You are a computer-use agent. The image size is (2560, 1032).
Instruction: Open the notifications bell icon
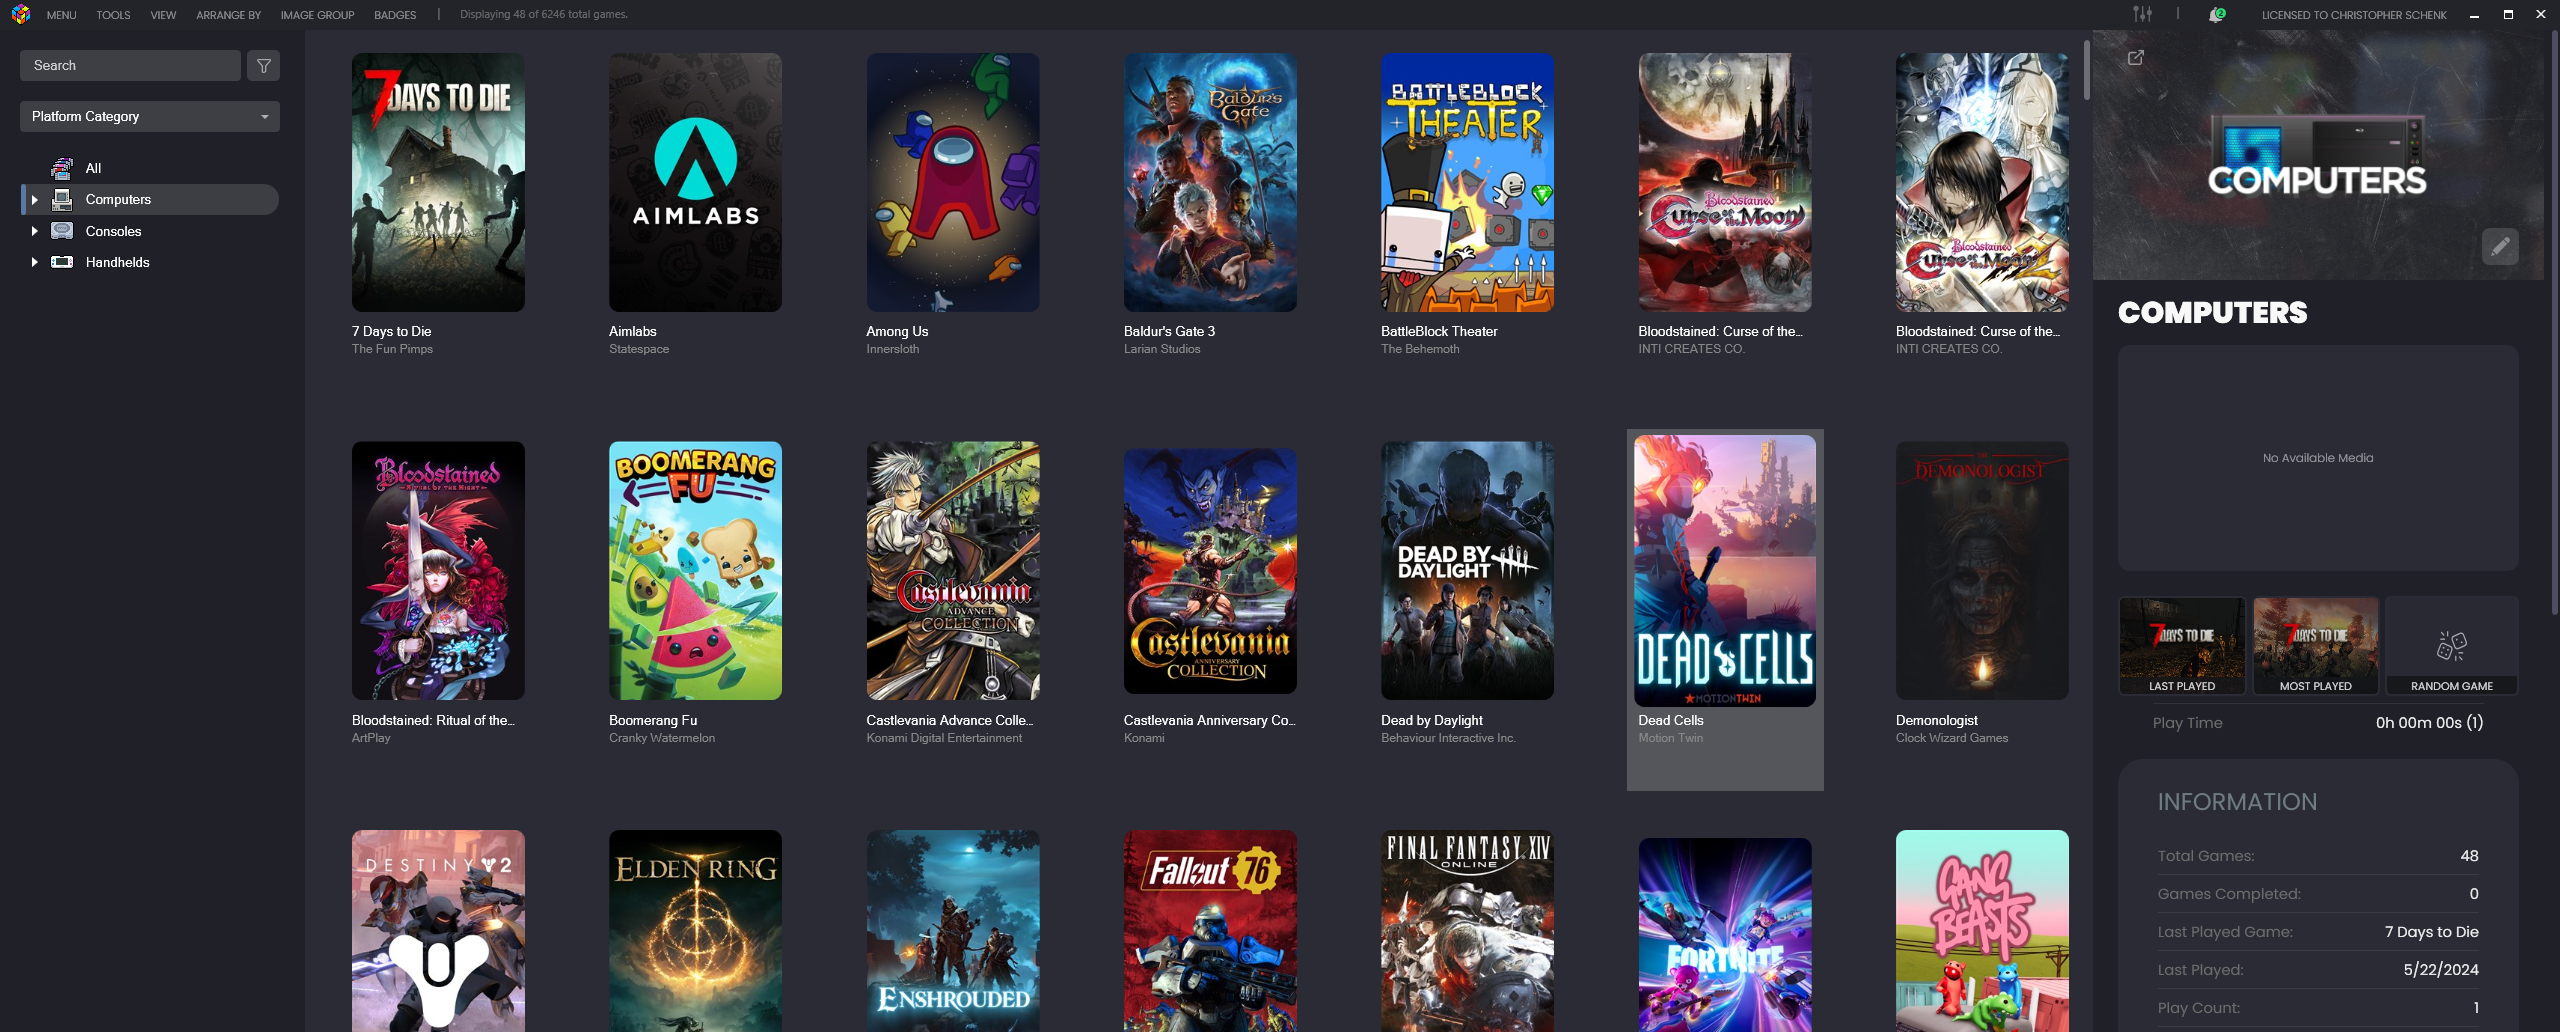pos(2216,14)
